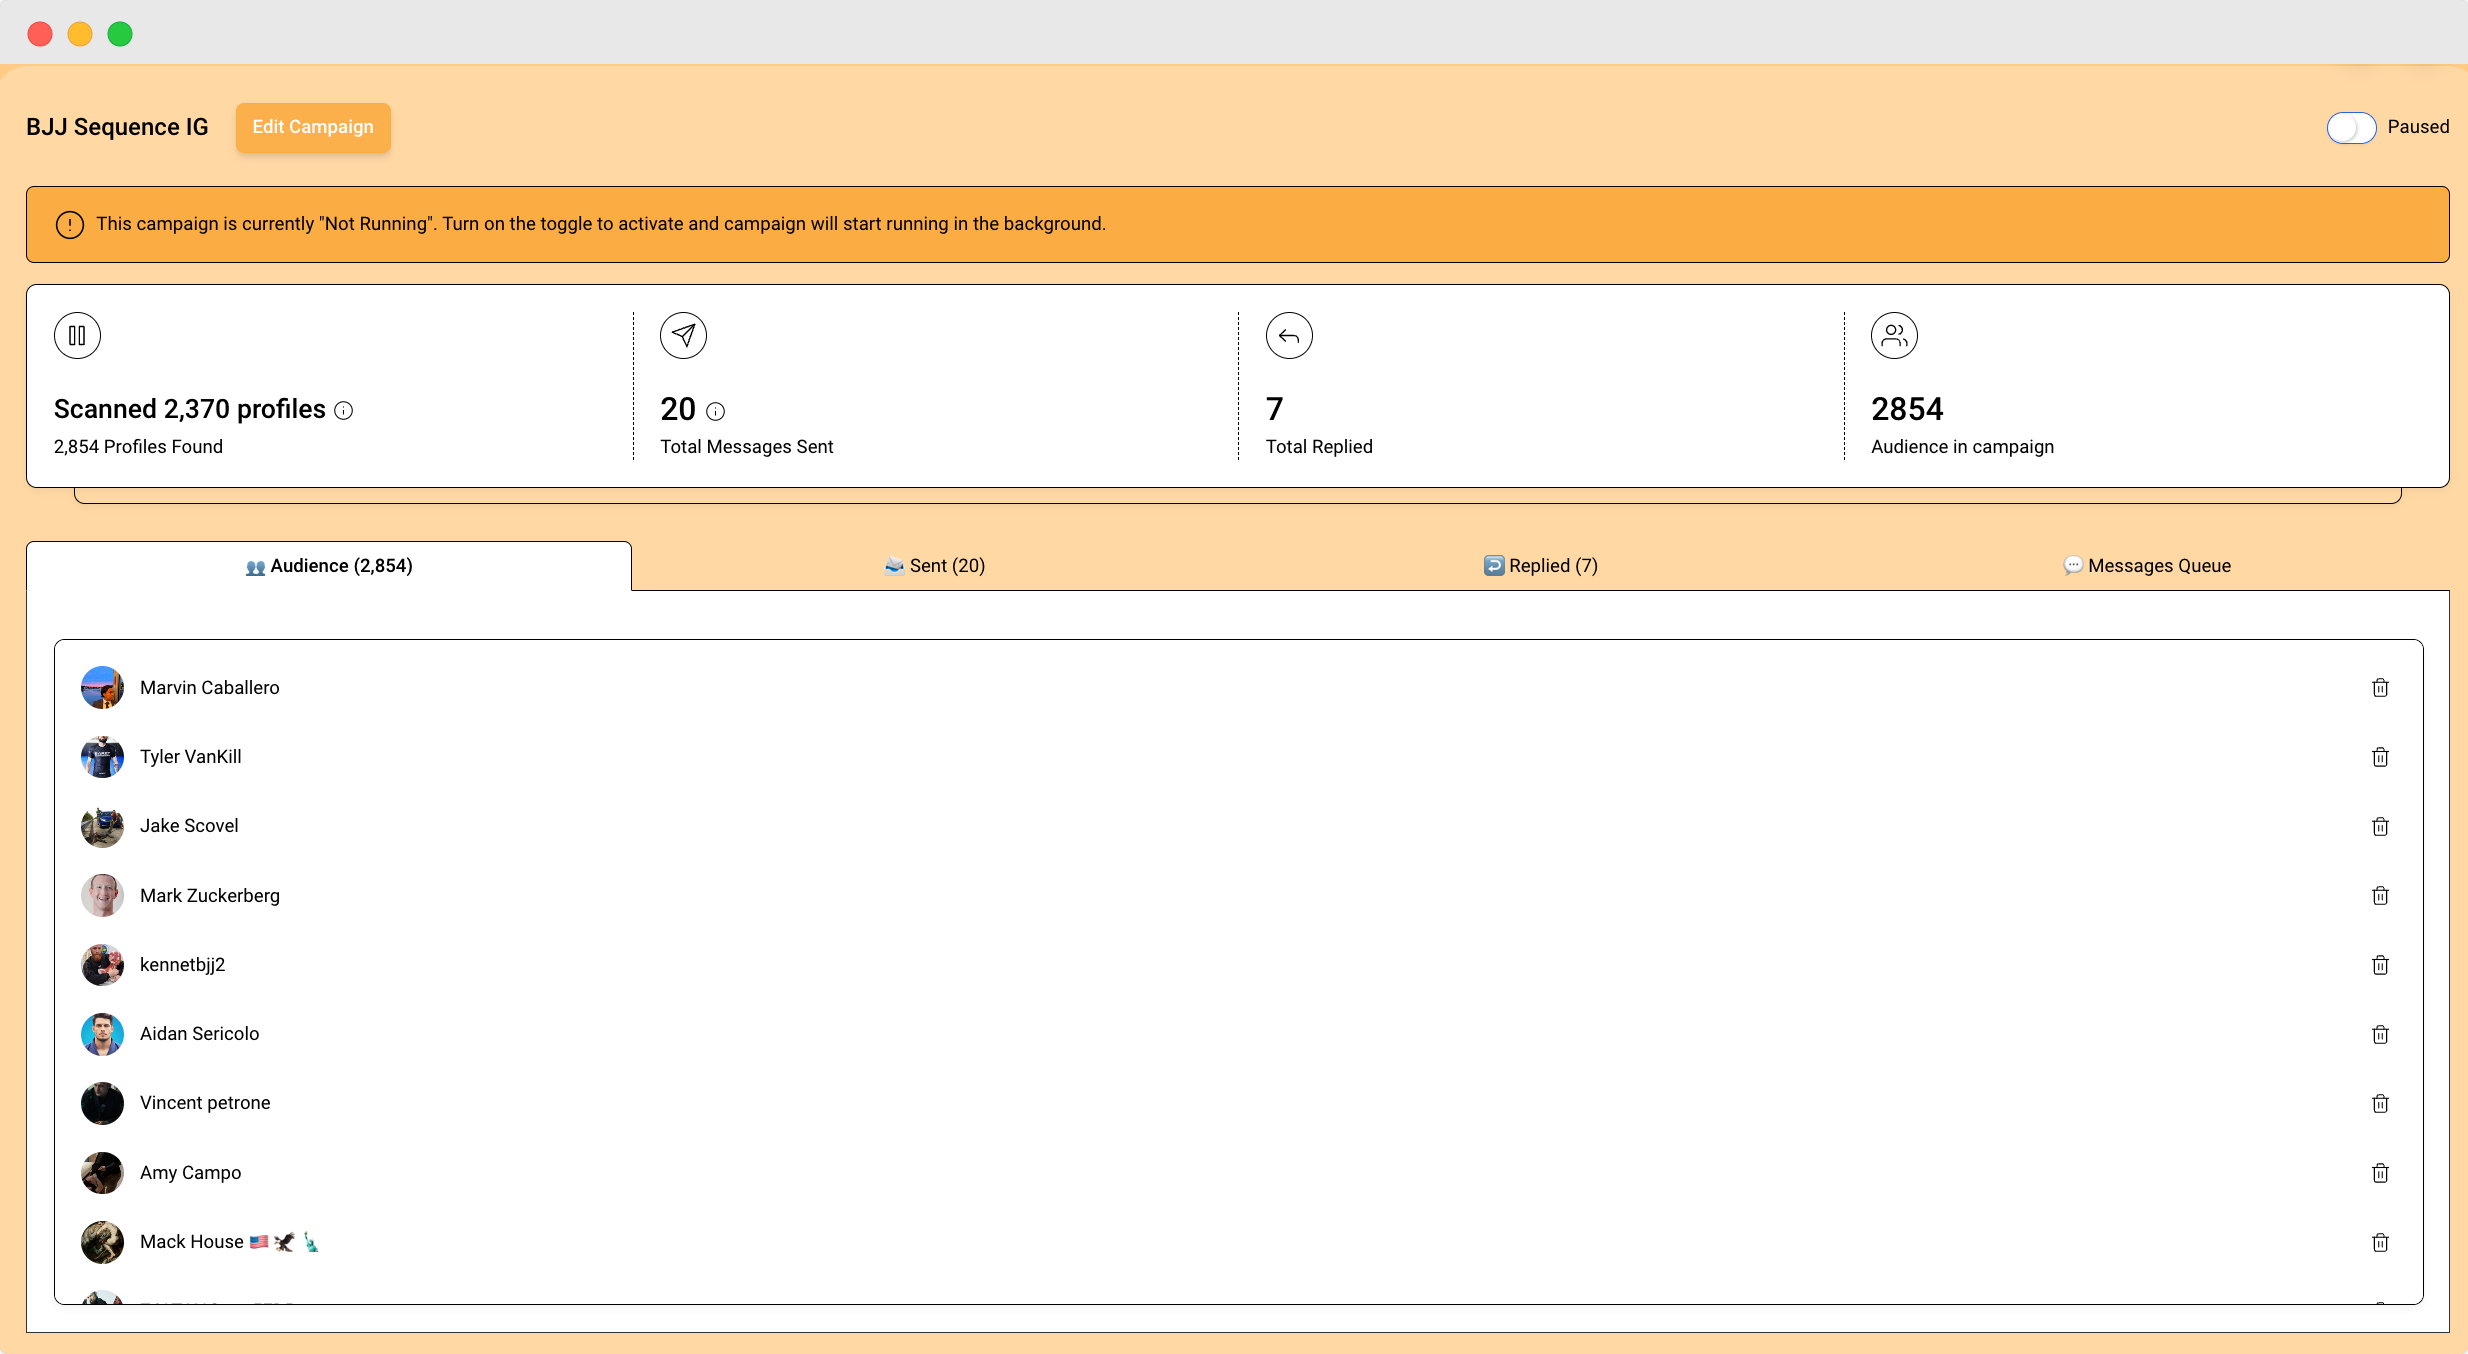Click Aidan Sericolo's profile avatar
The width and height of the screenshot is (2468, 1354).
pyautogui.click(x=102, y=1034)
